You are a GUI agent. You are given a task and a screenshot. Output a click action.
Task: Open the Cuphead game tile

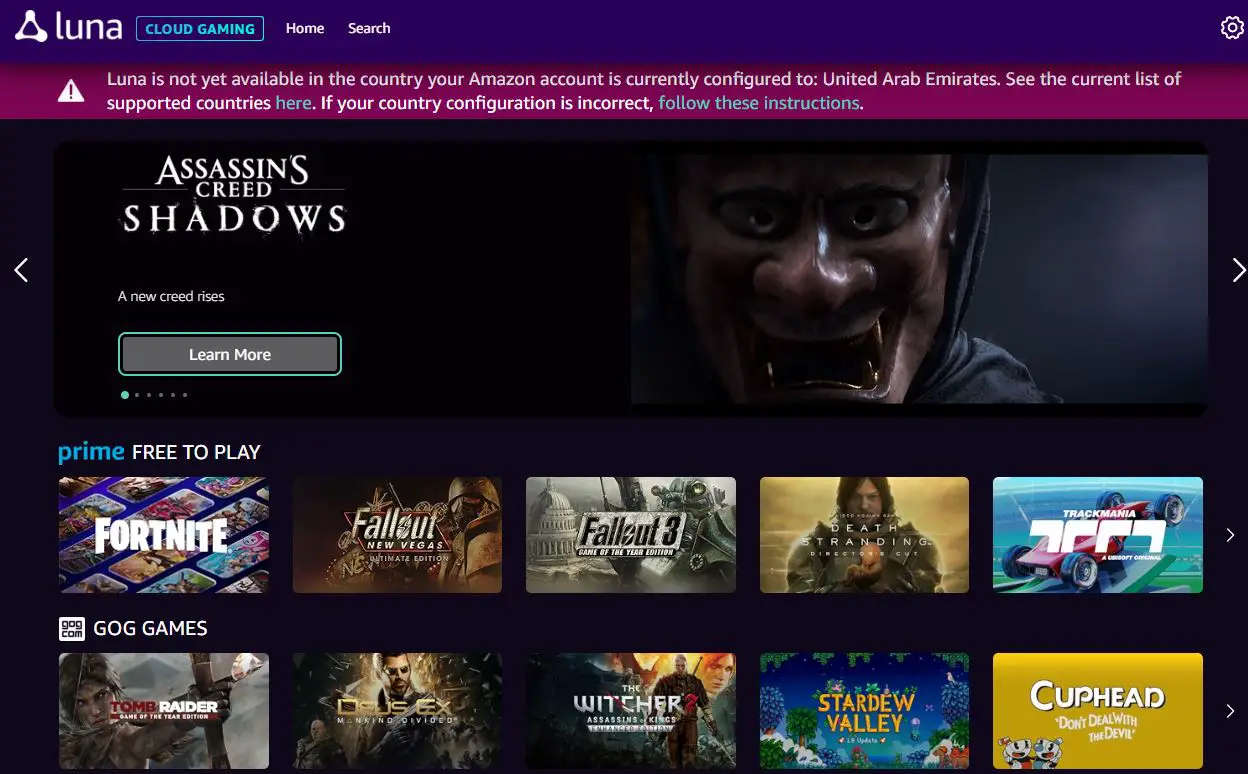click(1097, 711)
